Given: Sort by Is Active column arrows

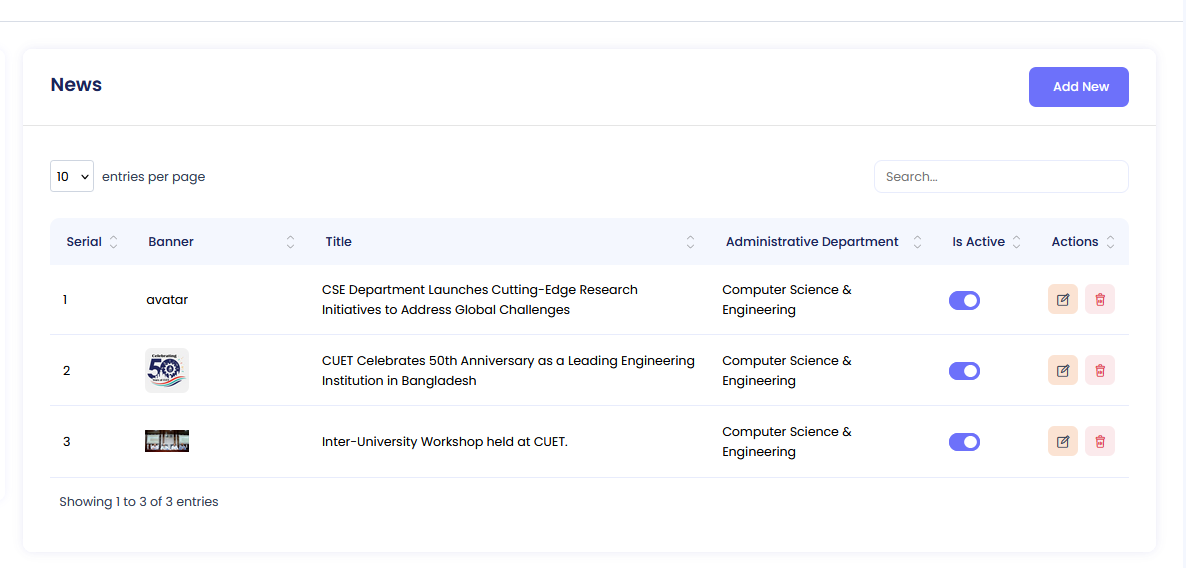Looking at the screenshot, I should [1016, 242].
